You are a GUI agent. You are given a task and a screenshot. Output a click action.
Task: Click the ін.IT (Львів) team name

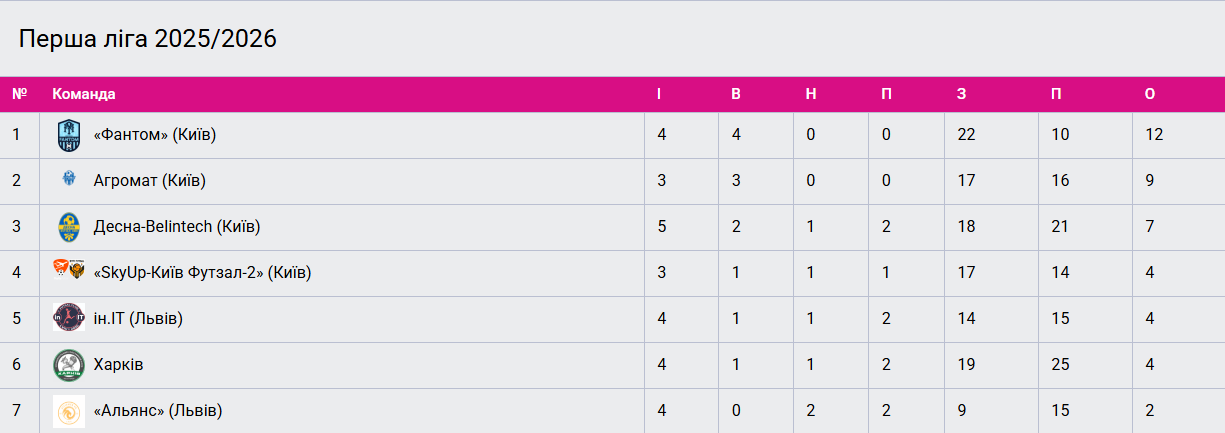pyautogui.click(x=138, y=319)
